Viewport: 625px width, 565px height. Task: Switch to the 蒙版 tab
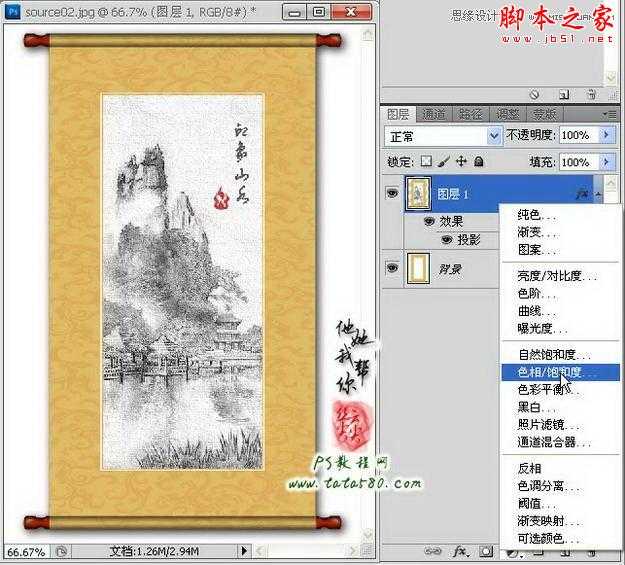click(544, 114)
